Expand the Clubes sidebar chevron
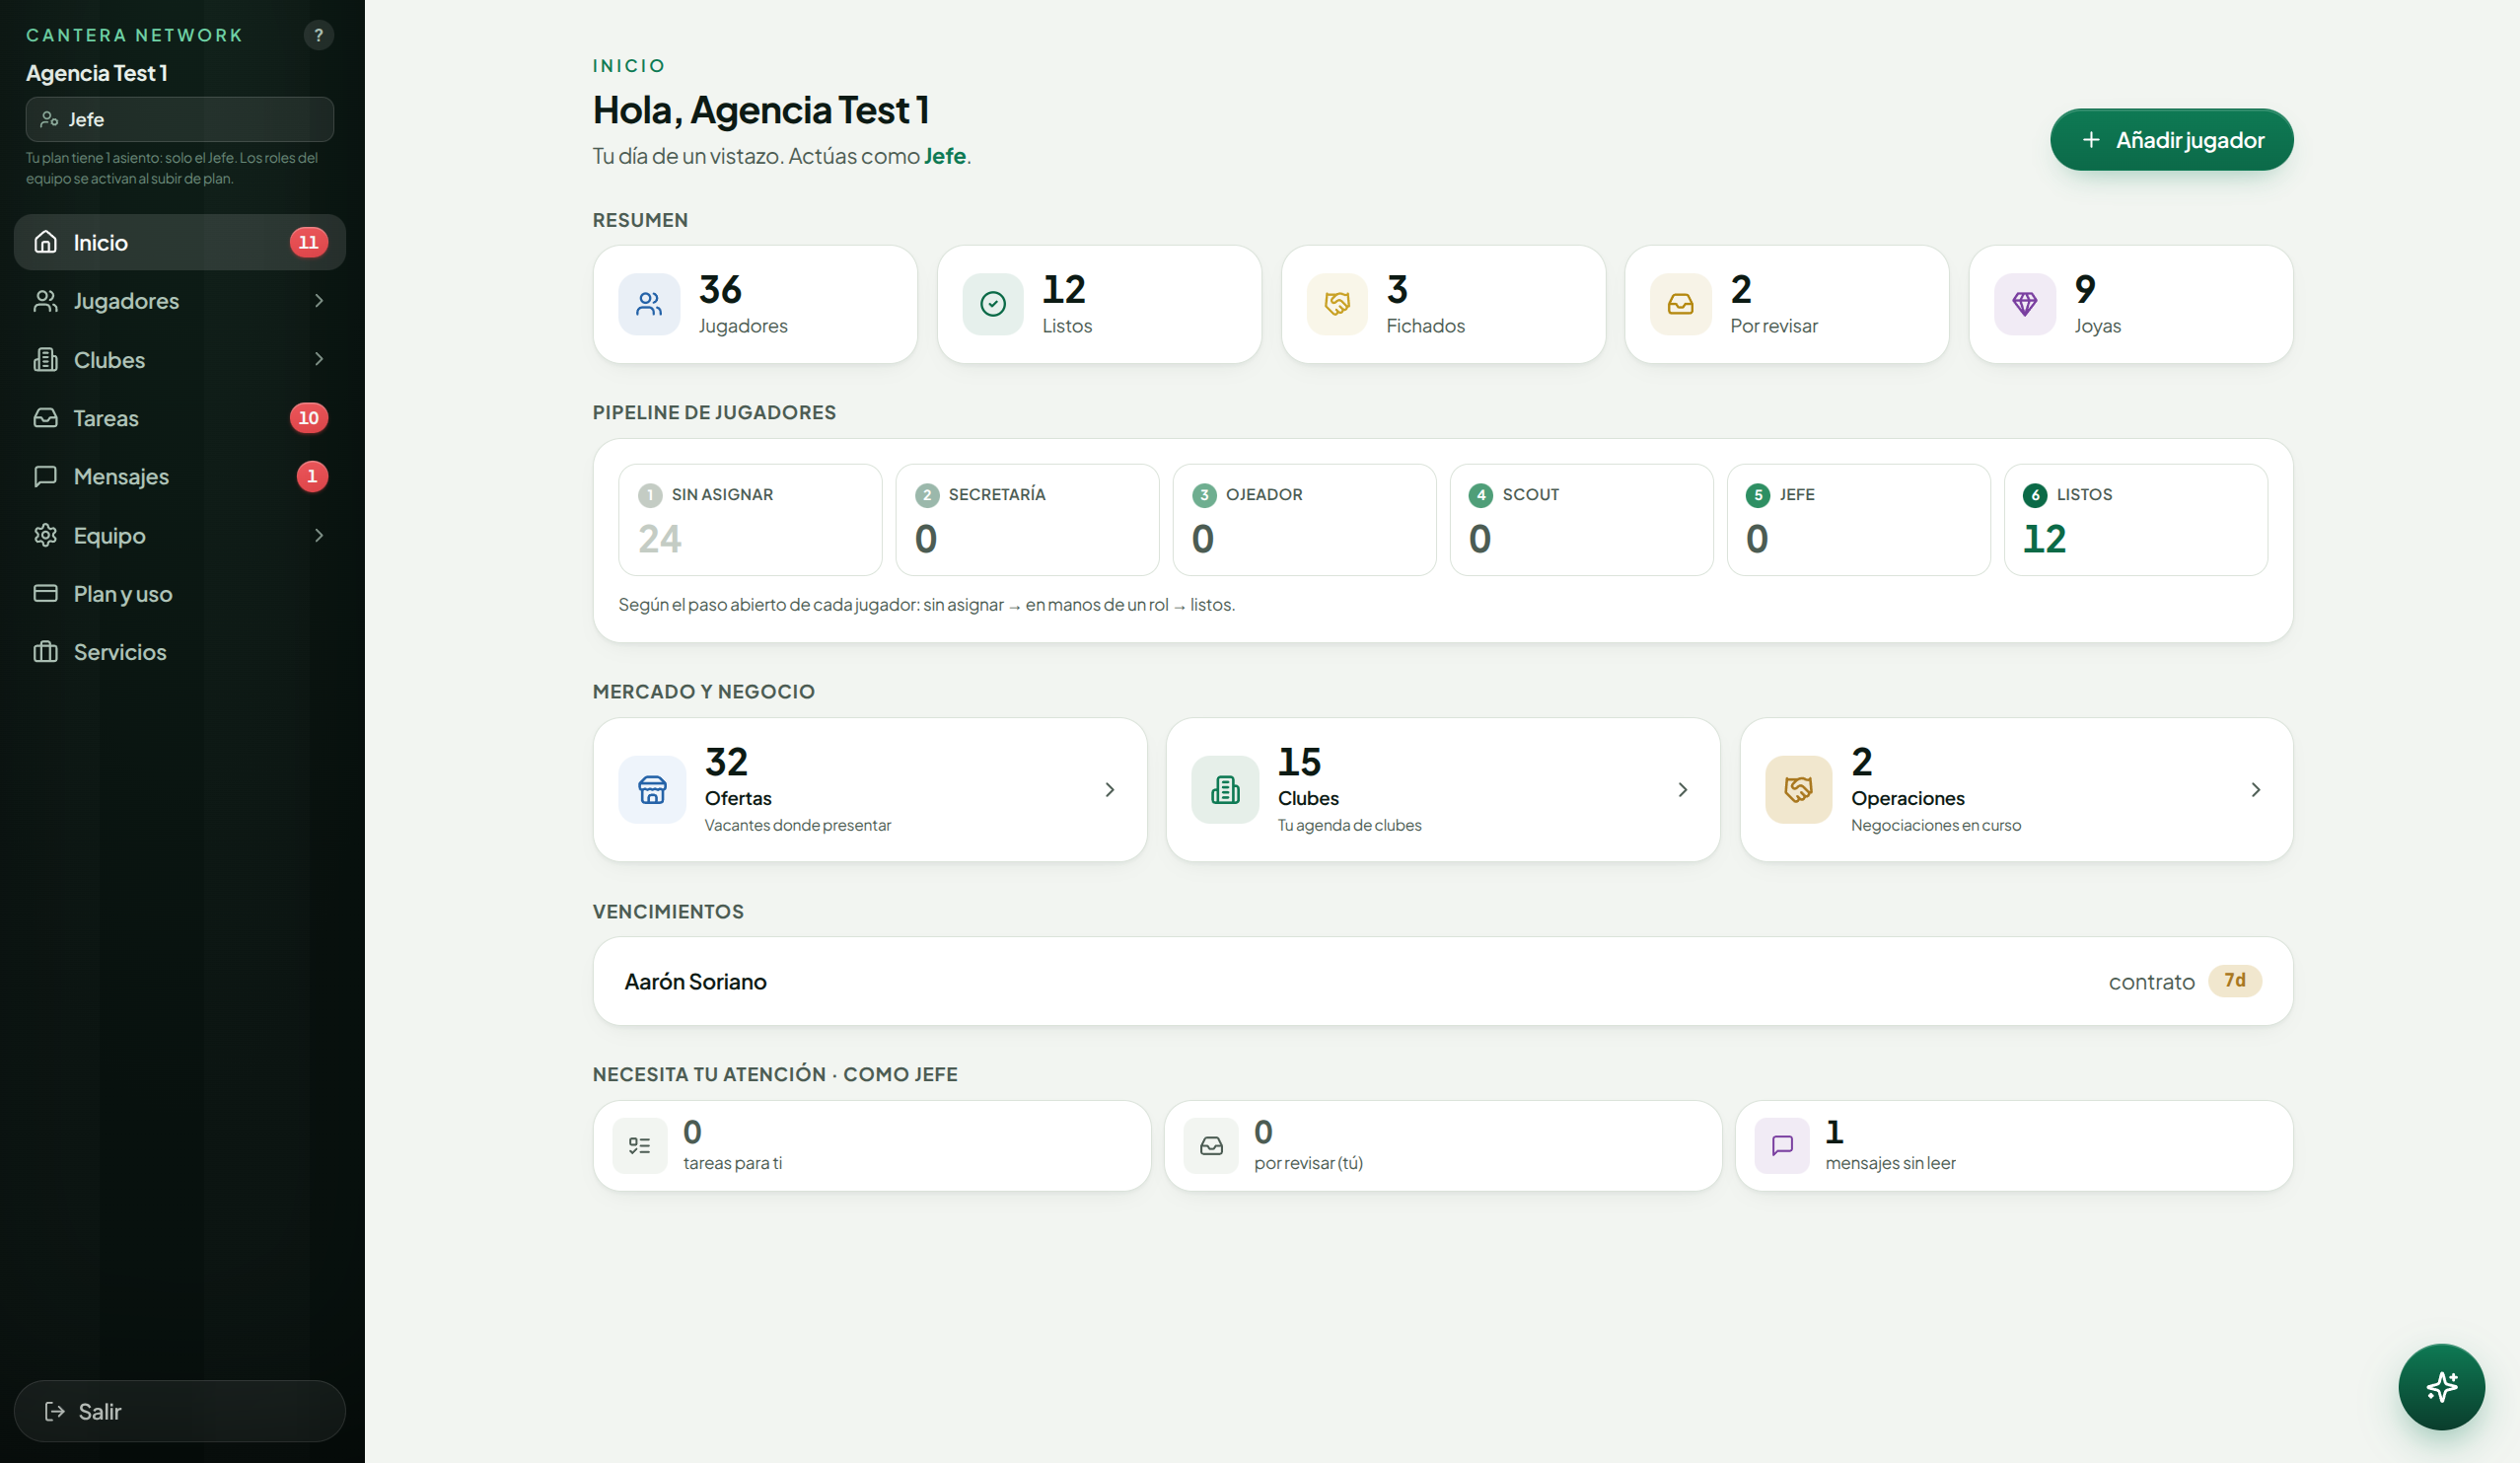Viewport: 2520px width, 1463px height. pyautogui.click(x=319, y=359)
